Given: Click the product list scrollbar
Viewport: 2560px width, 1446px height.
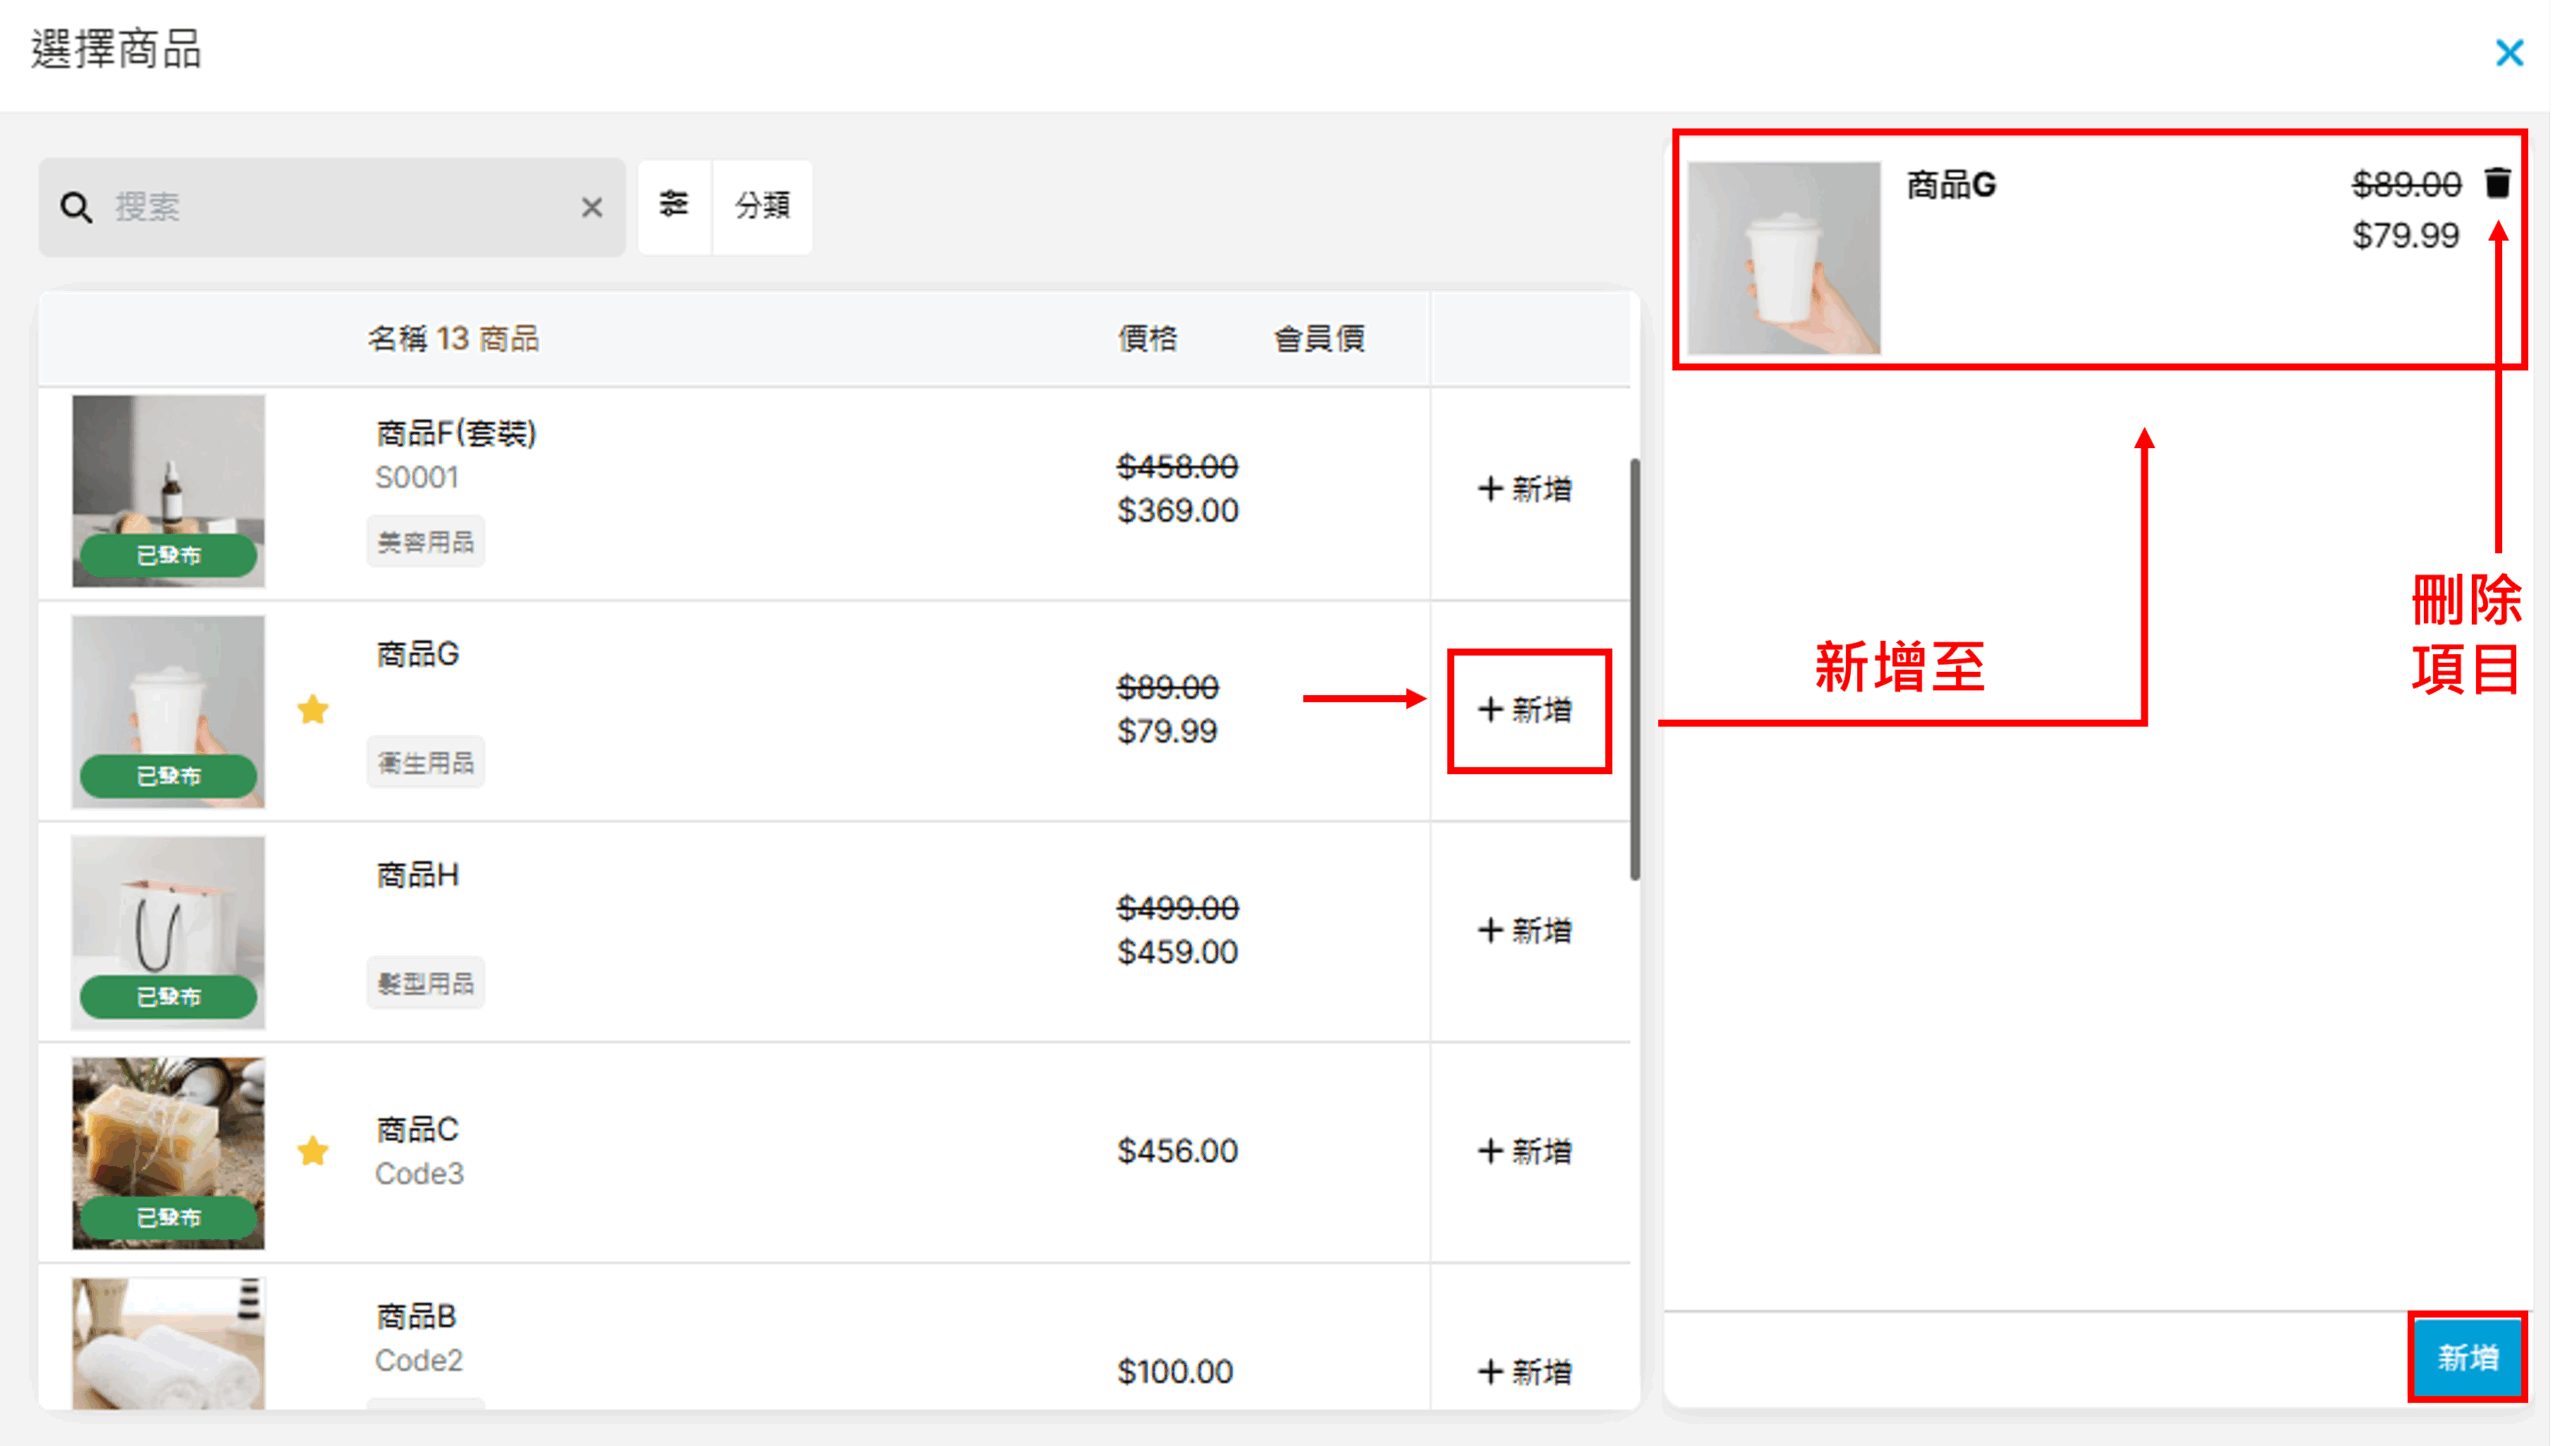Looking at the screenshot, I should [x=1635, y=670].
